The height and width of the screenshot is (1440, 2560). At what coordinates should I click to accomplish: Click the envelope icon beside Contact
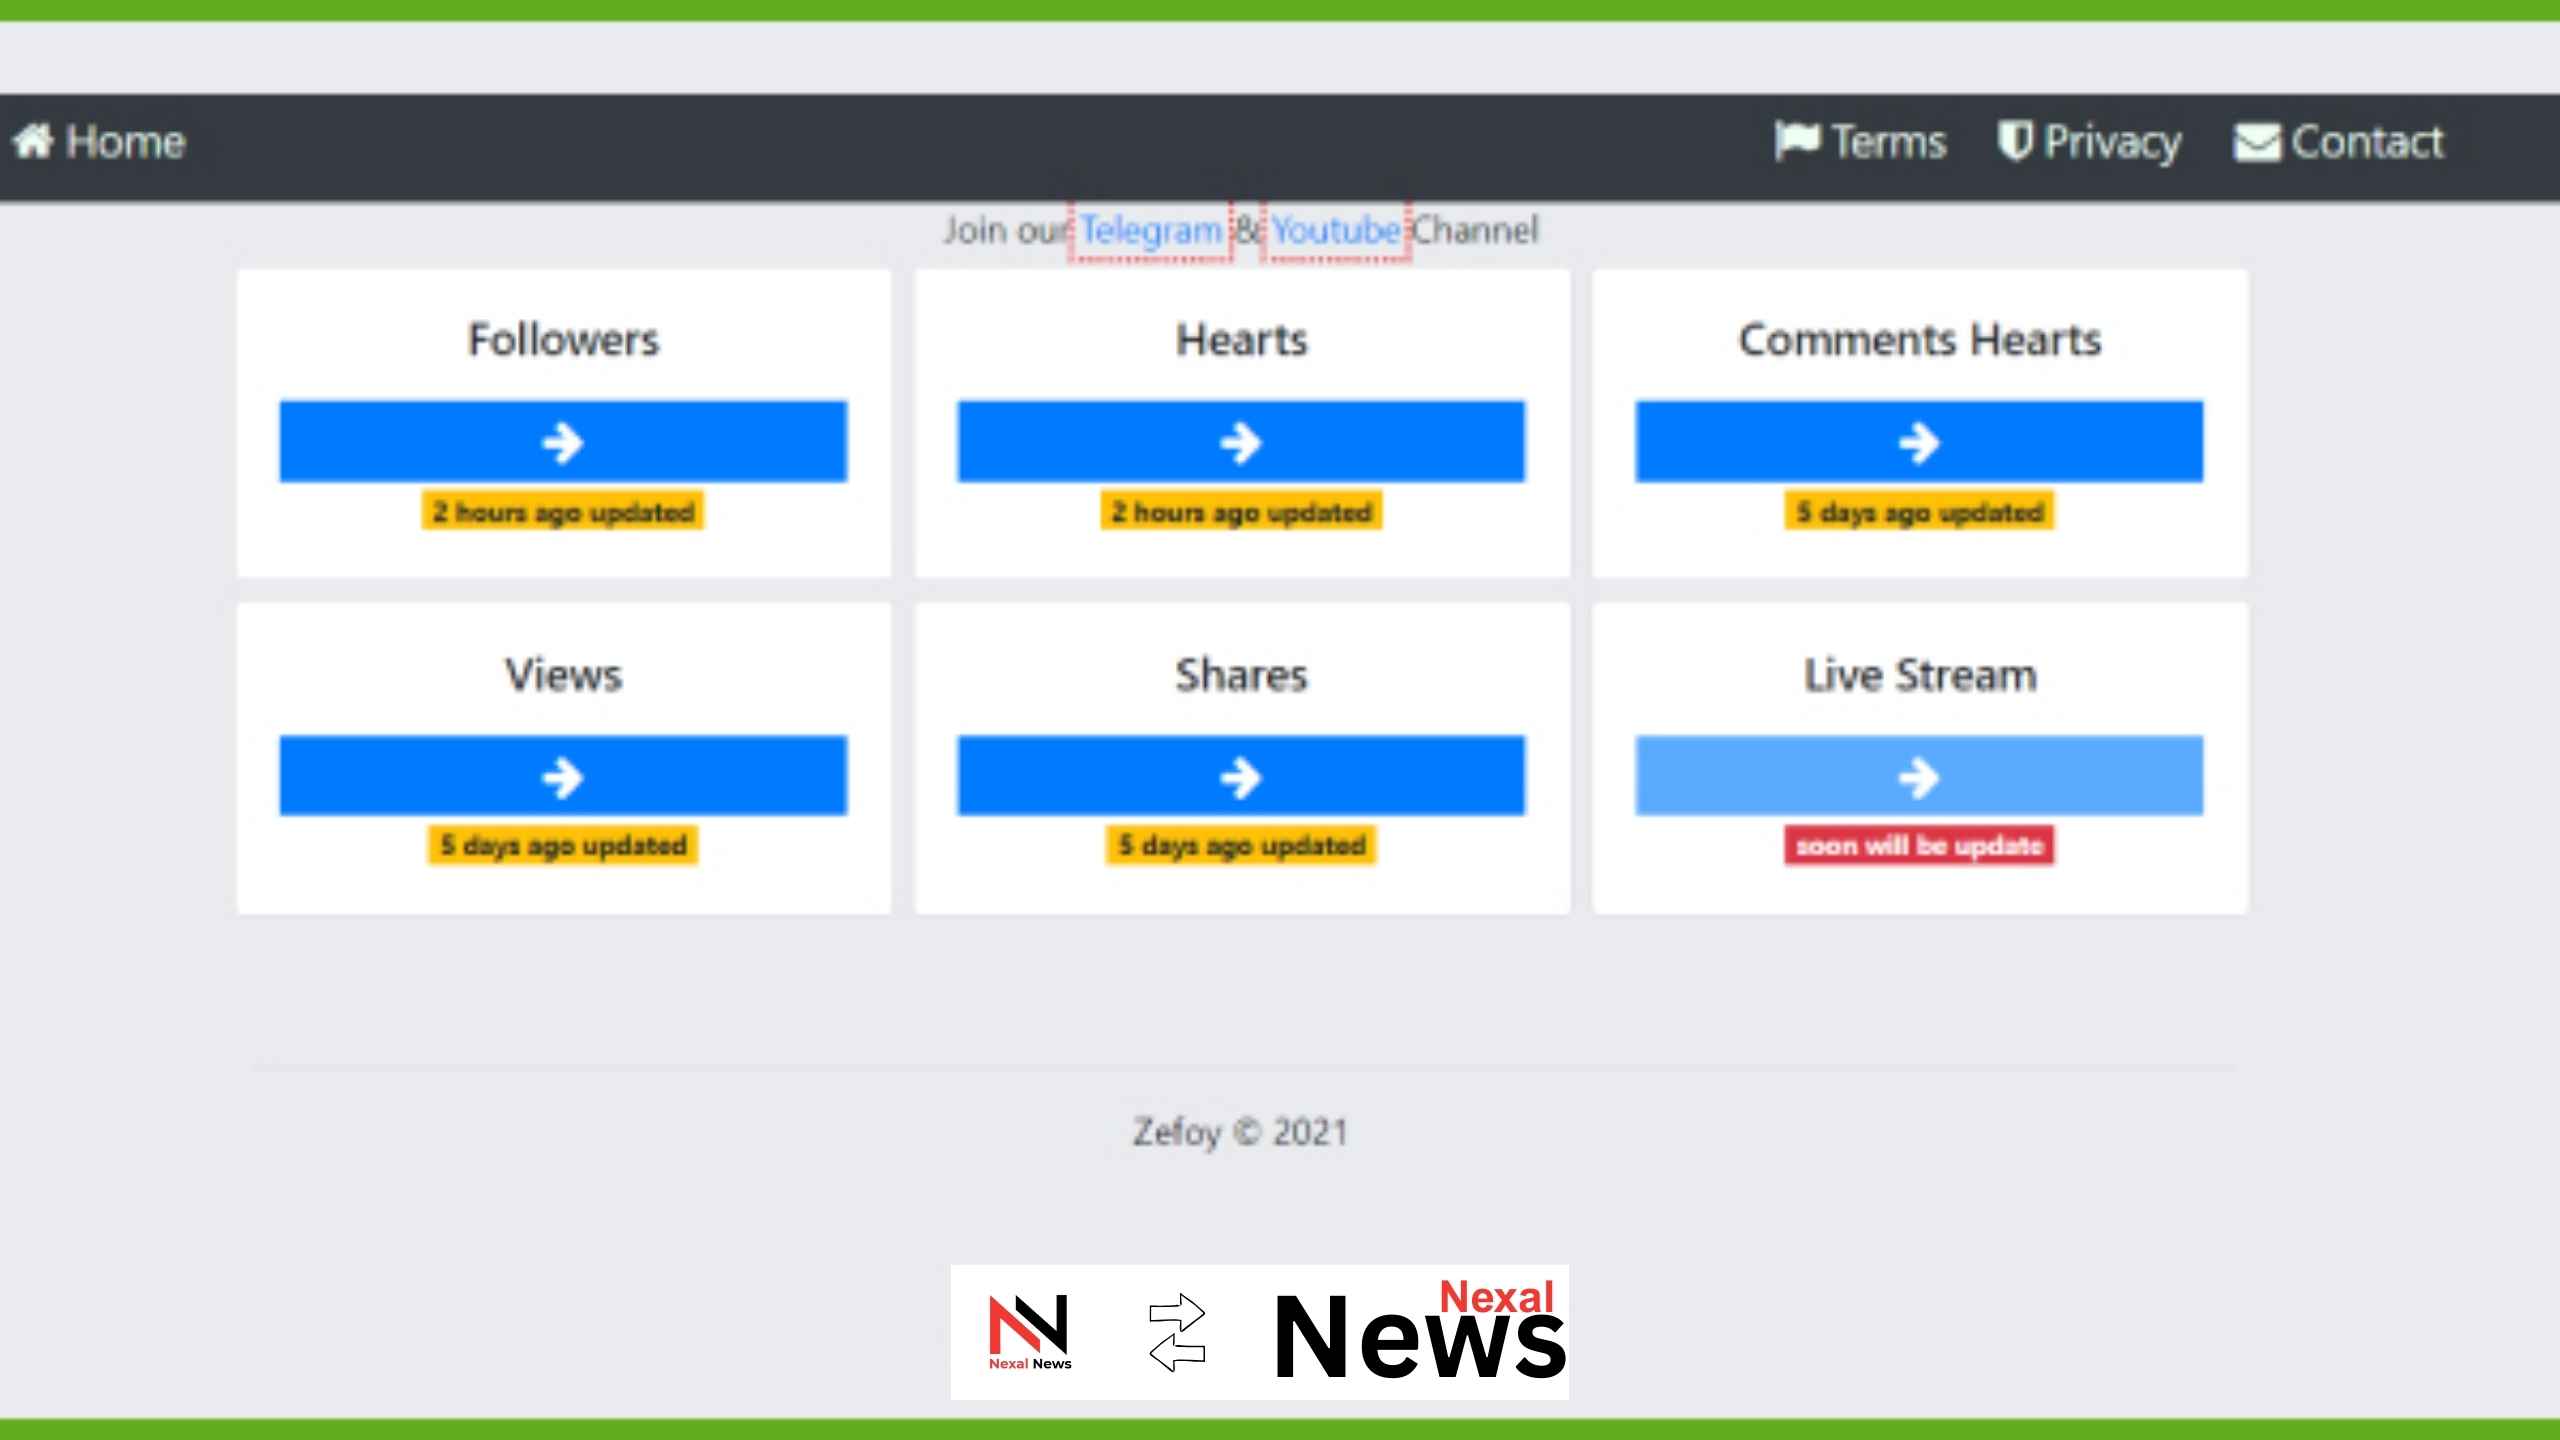click(x=2258, y=140)
